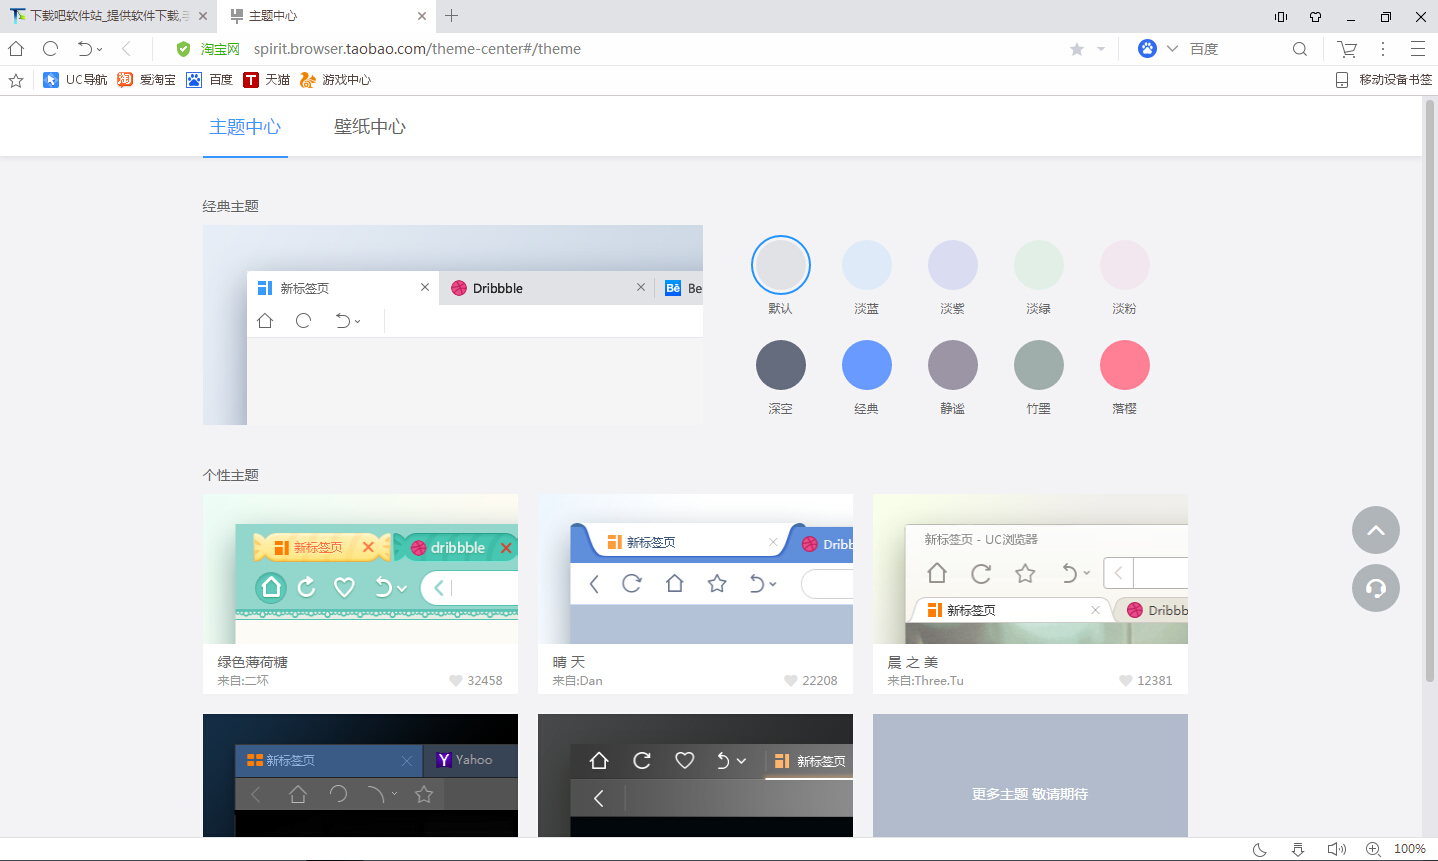1438x861 pixels.
Task: Switch to the 壁纸中心 tab
Action: point(369,127)
